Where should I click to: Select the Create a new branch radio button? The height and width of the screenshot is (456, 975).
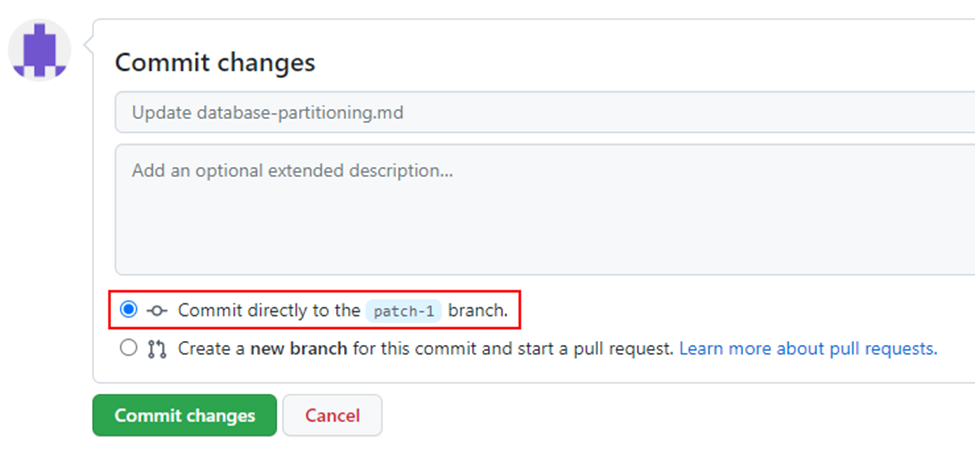coord(128,349)
